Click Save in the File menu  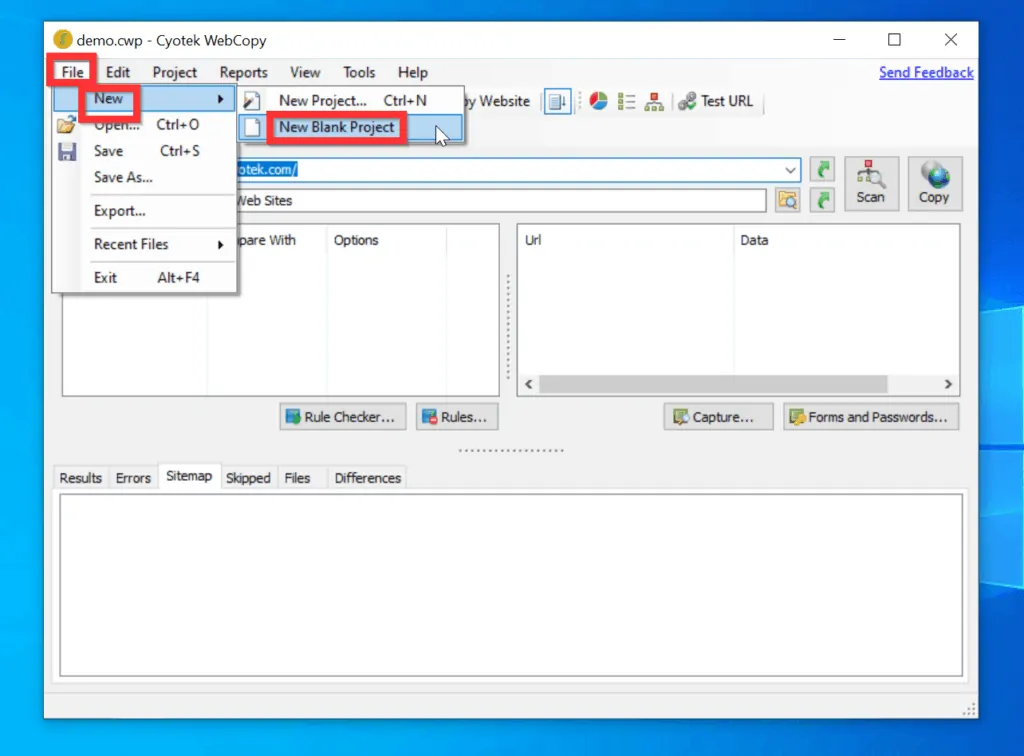click(144, 151)
